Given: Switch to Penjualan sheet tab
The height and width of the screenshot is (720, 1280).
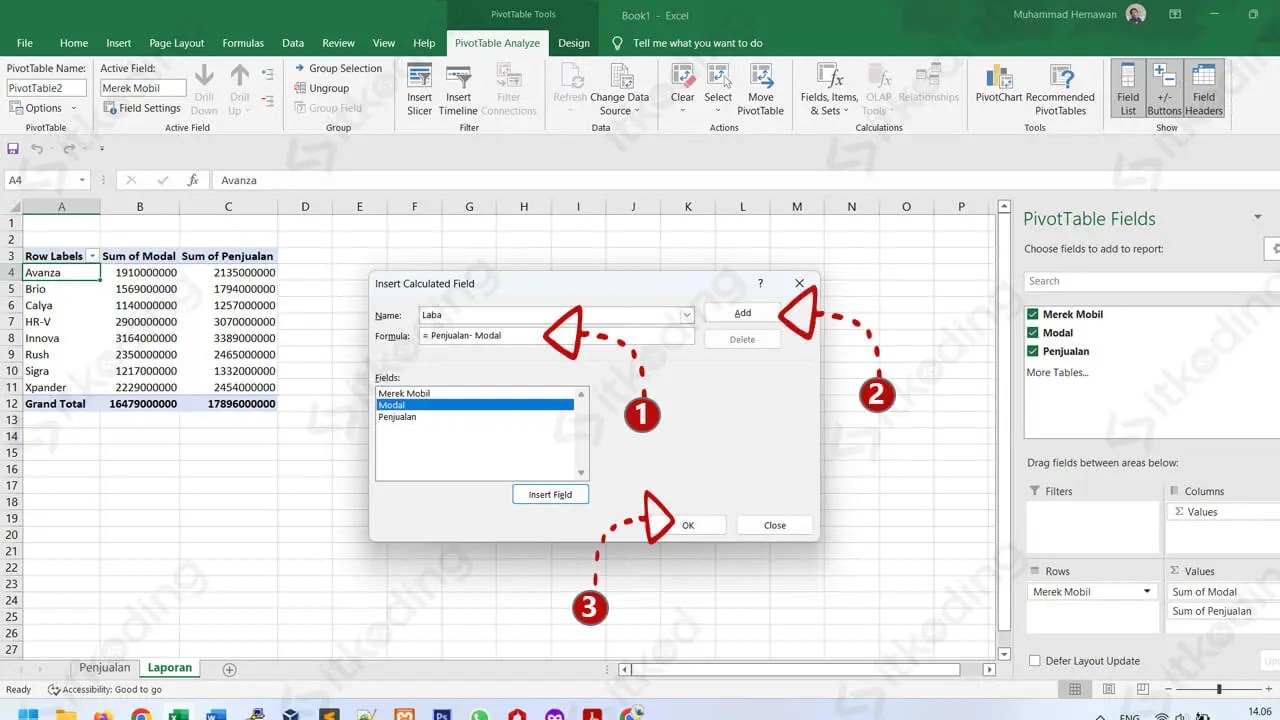Looking at the screenshot, I should click(x=105, y=668).
